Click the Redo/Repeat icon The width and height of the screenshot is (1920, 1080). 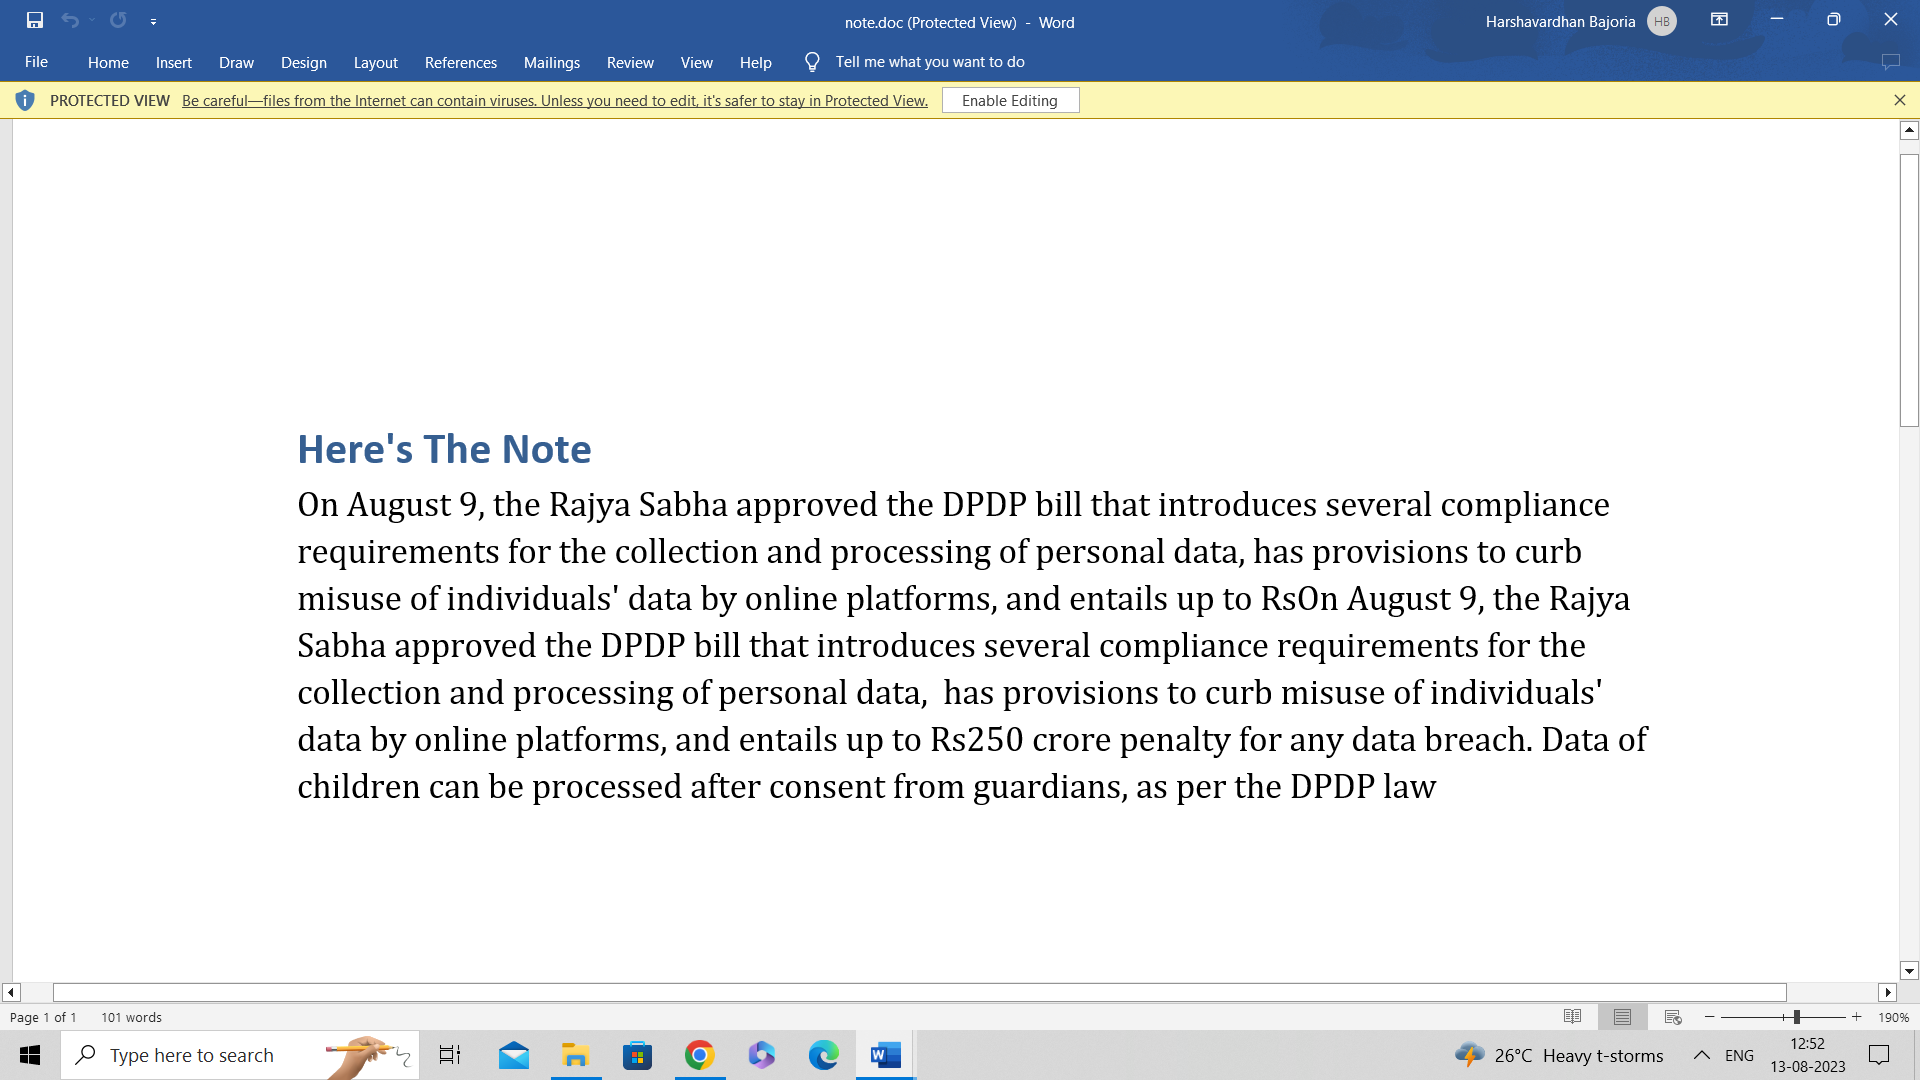pyautogui.click(x=118, y=20)
